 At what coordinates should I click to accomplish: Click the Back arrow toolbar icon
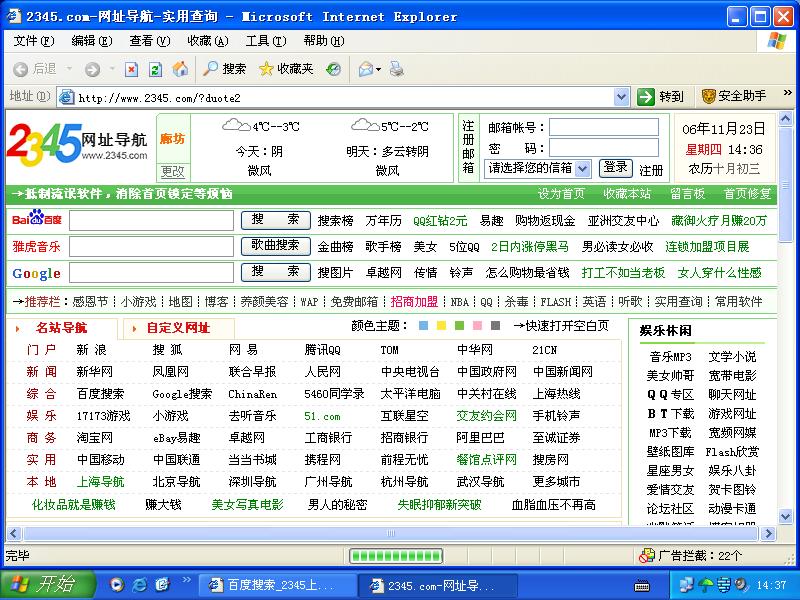pos(20,69)
